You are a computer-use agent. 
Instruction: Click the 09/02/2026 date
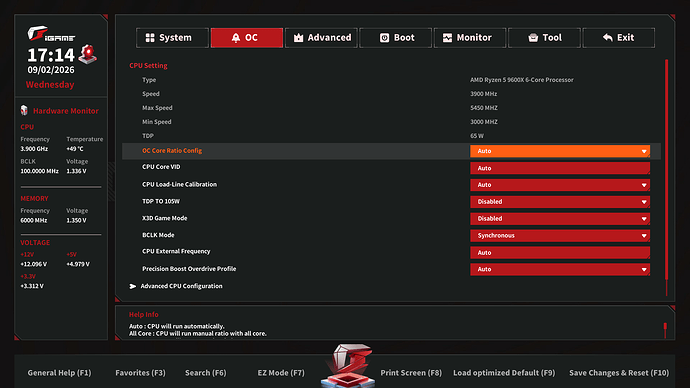tap(51, 70)
